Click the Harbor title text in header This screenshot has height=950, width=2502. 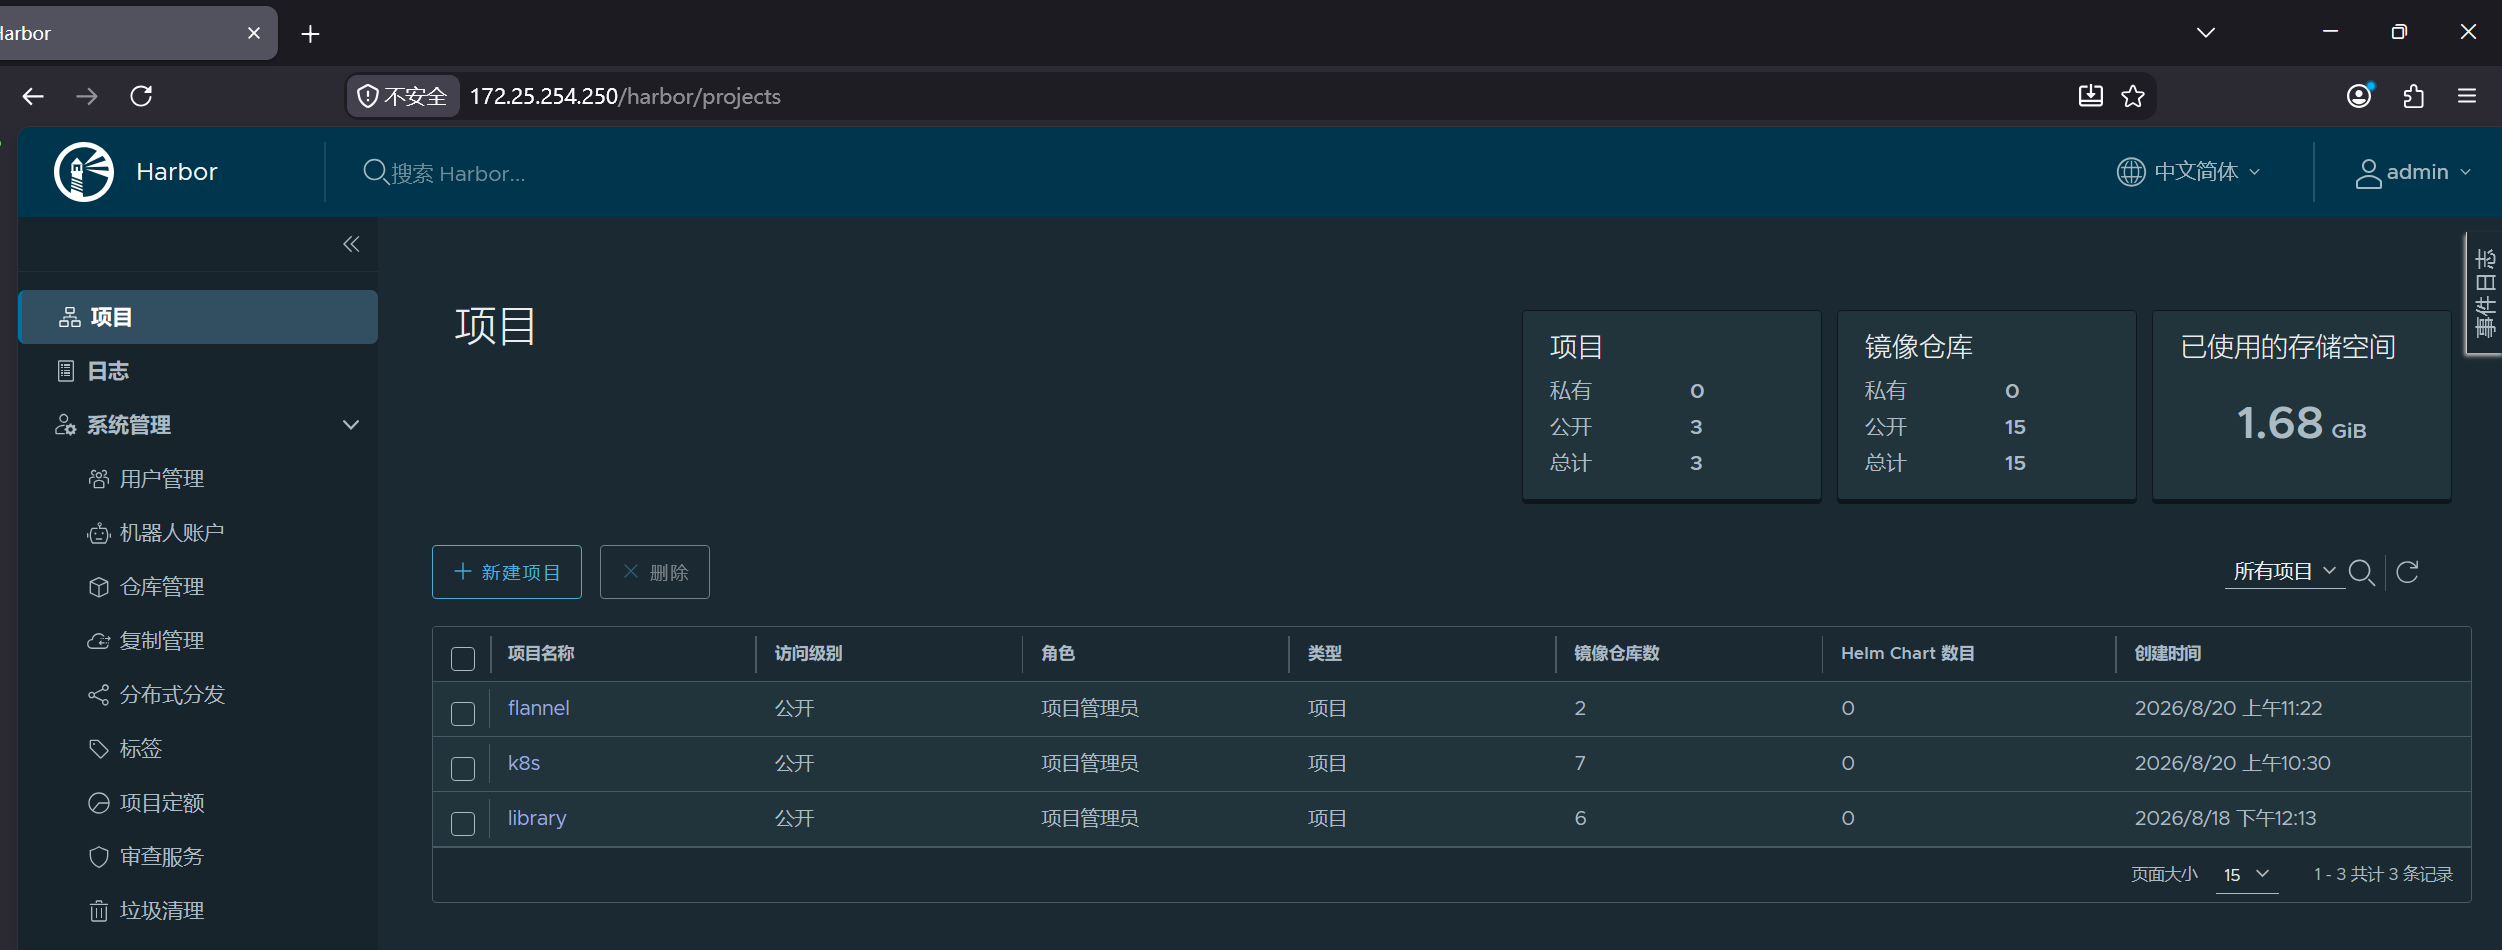(x=177, y=172)
